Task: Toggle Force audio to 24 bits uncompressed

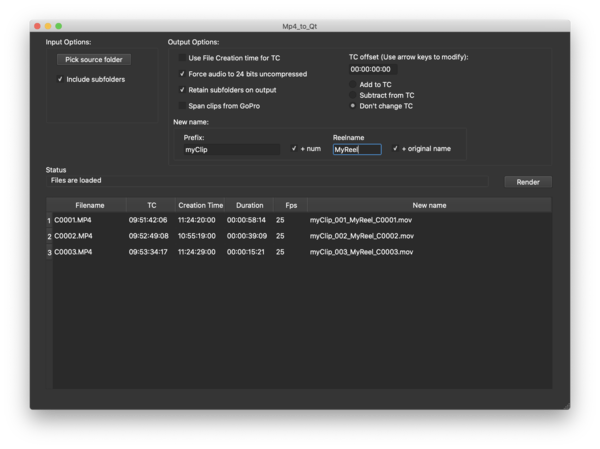Action: click(182, 74)
